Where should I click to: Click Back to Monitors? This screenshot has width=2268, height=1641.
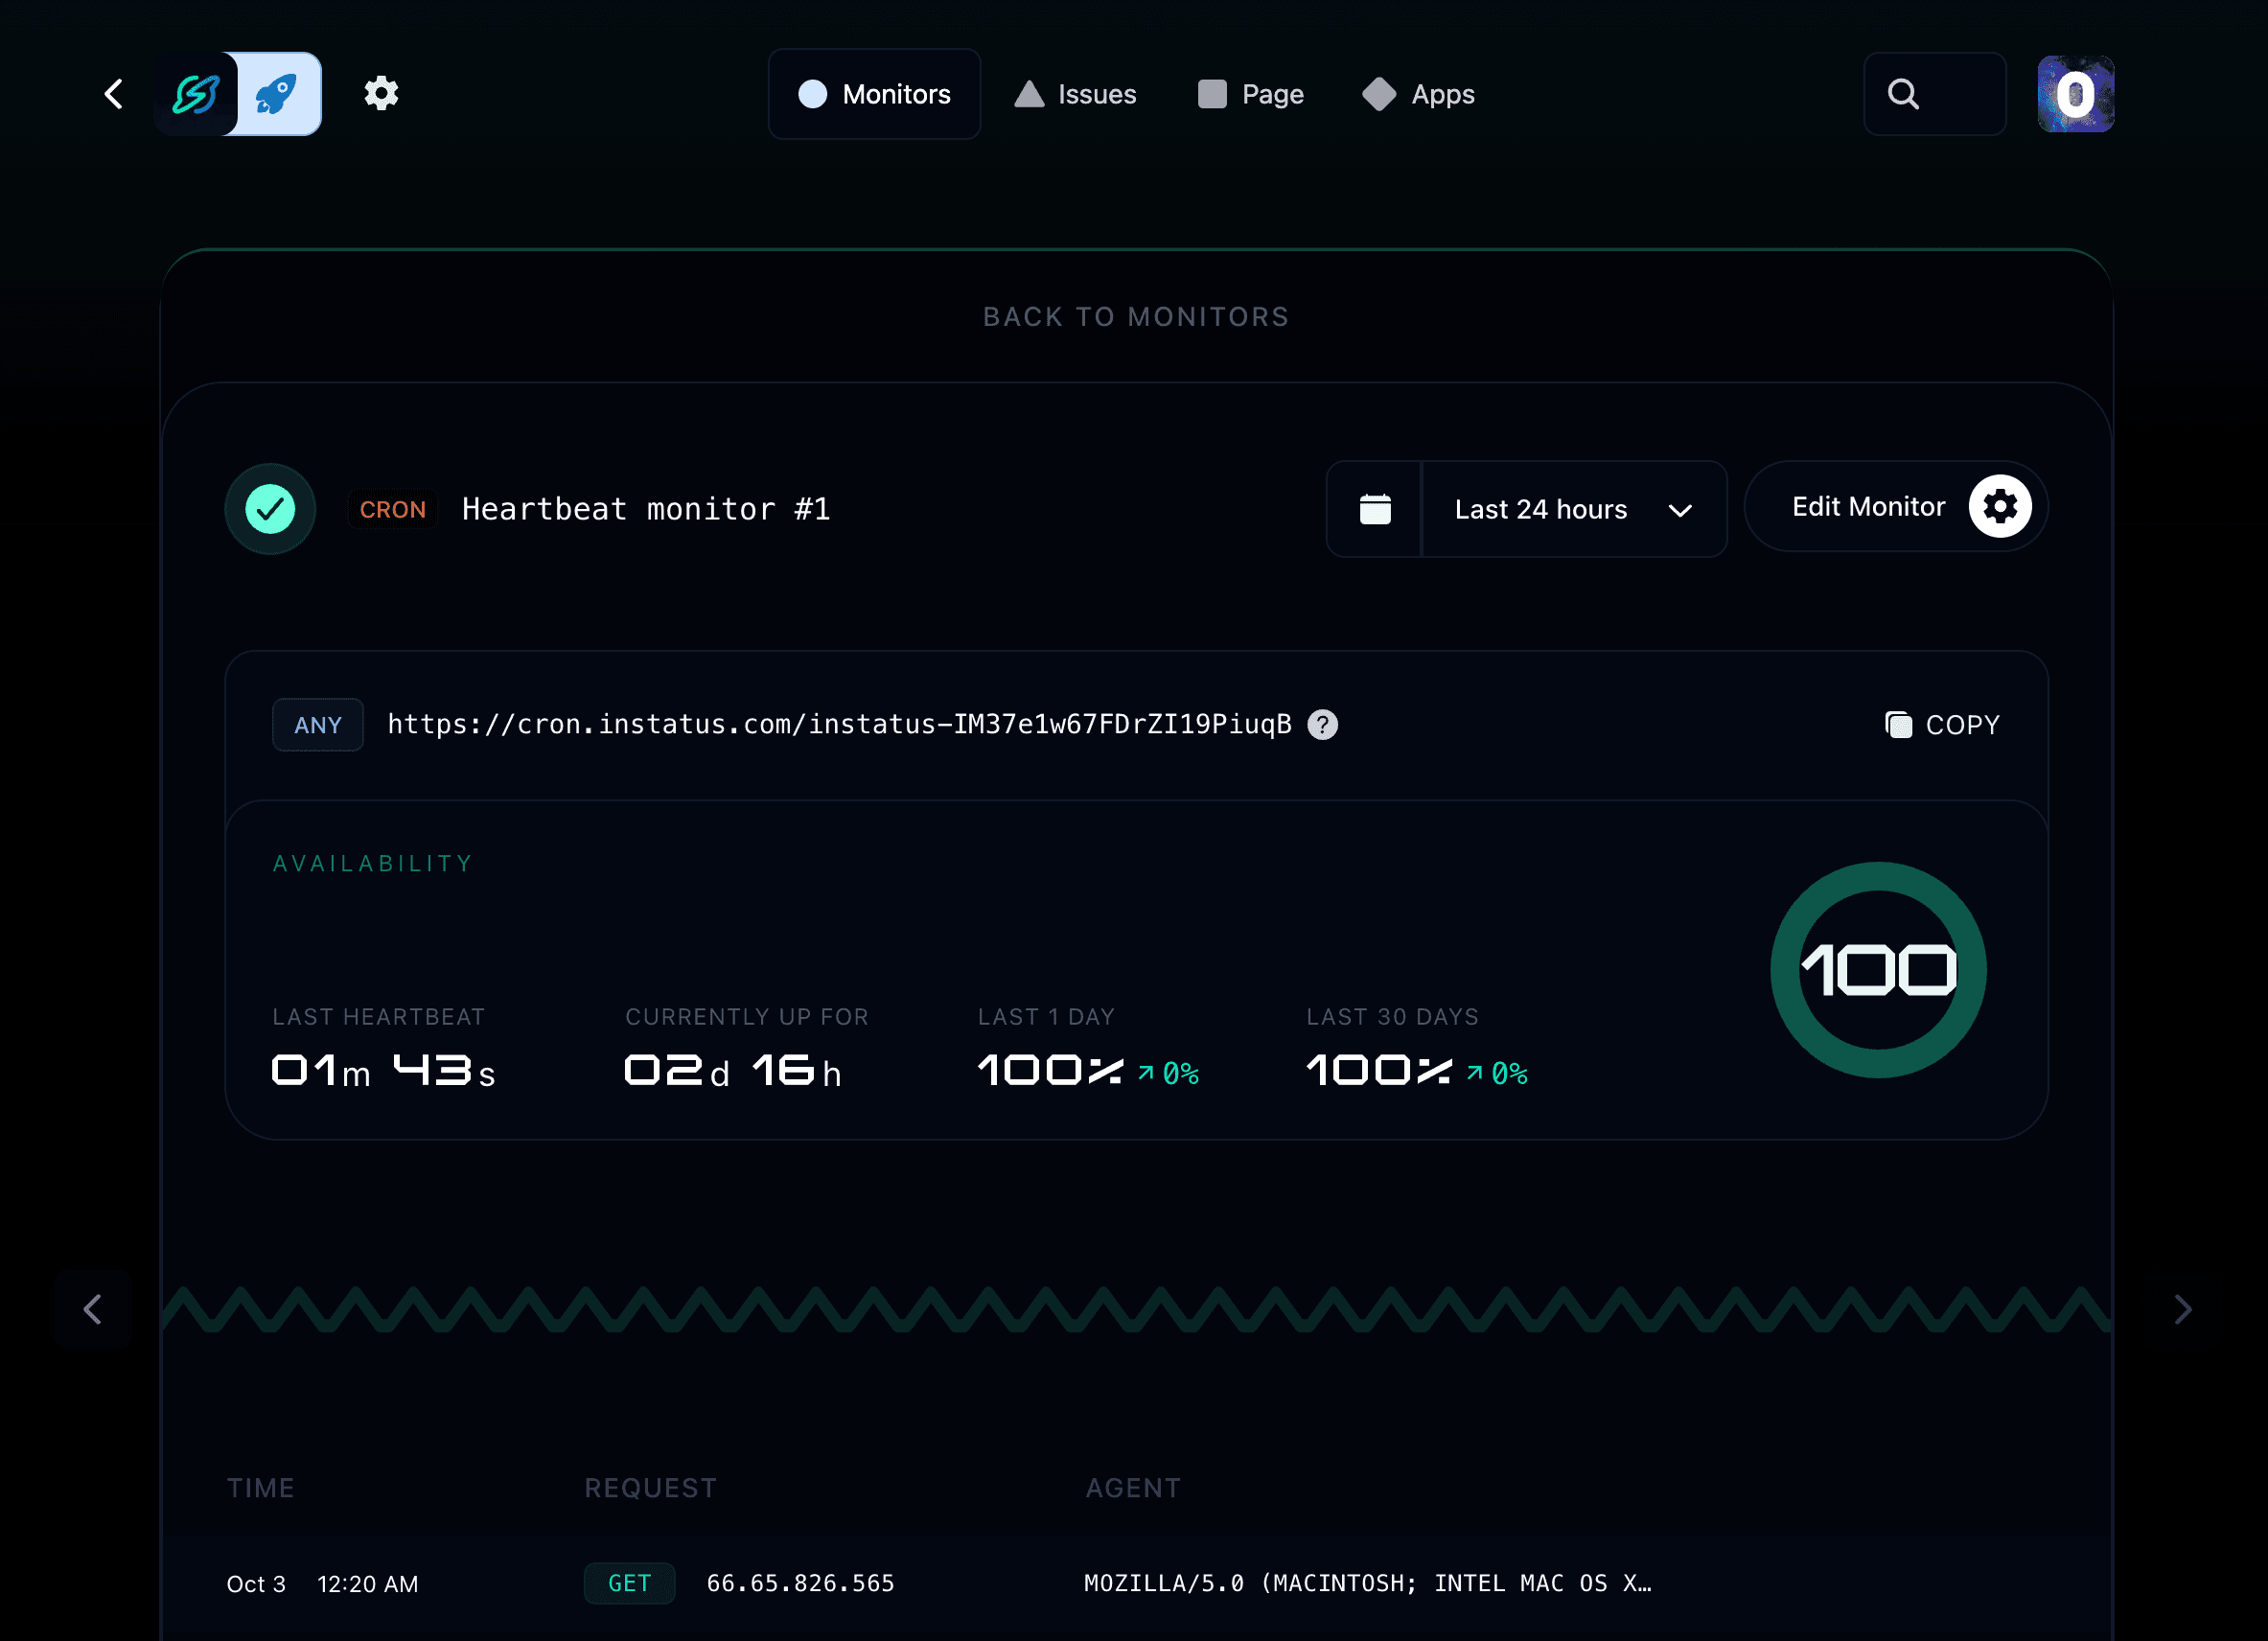1135,316
